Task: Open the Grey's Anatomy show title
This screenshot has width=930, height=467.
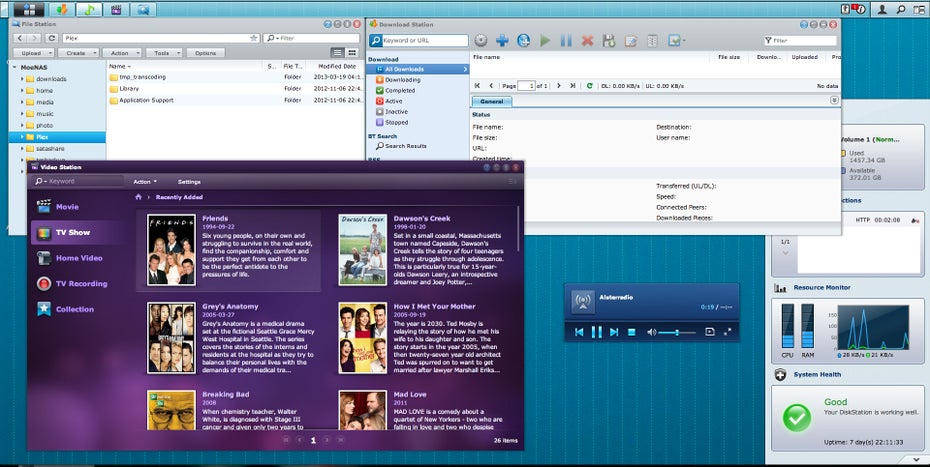Action: click(230, 307)
